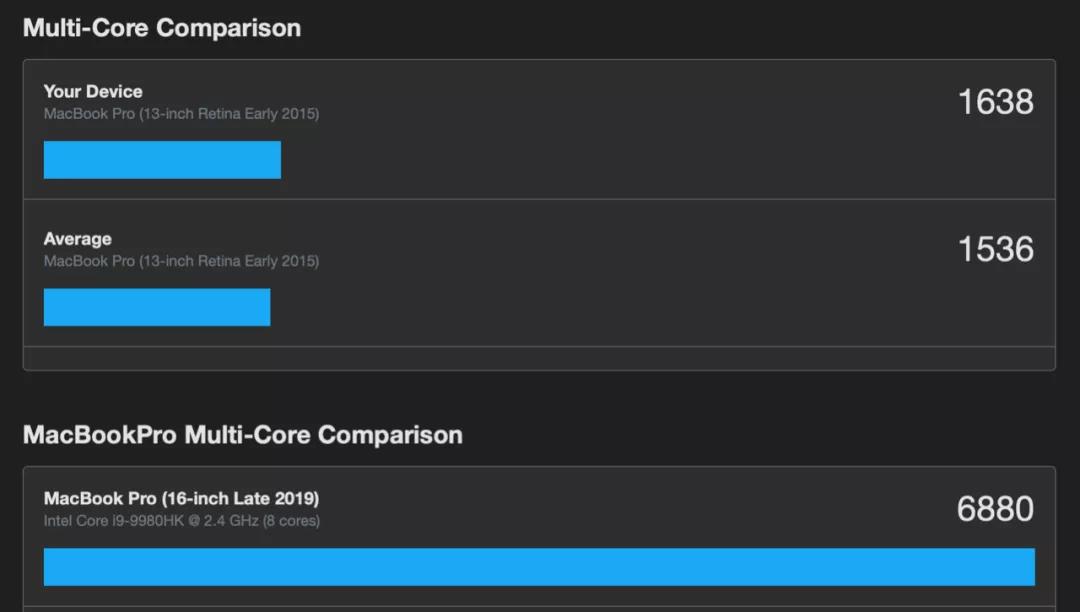Viewport: 1080px width, 612px height.
Task: Click the dark gap between the two comparison cards
Action: coord(539,395)
